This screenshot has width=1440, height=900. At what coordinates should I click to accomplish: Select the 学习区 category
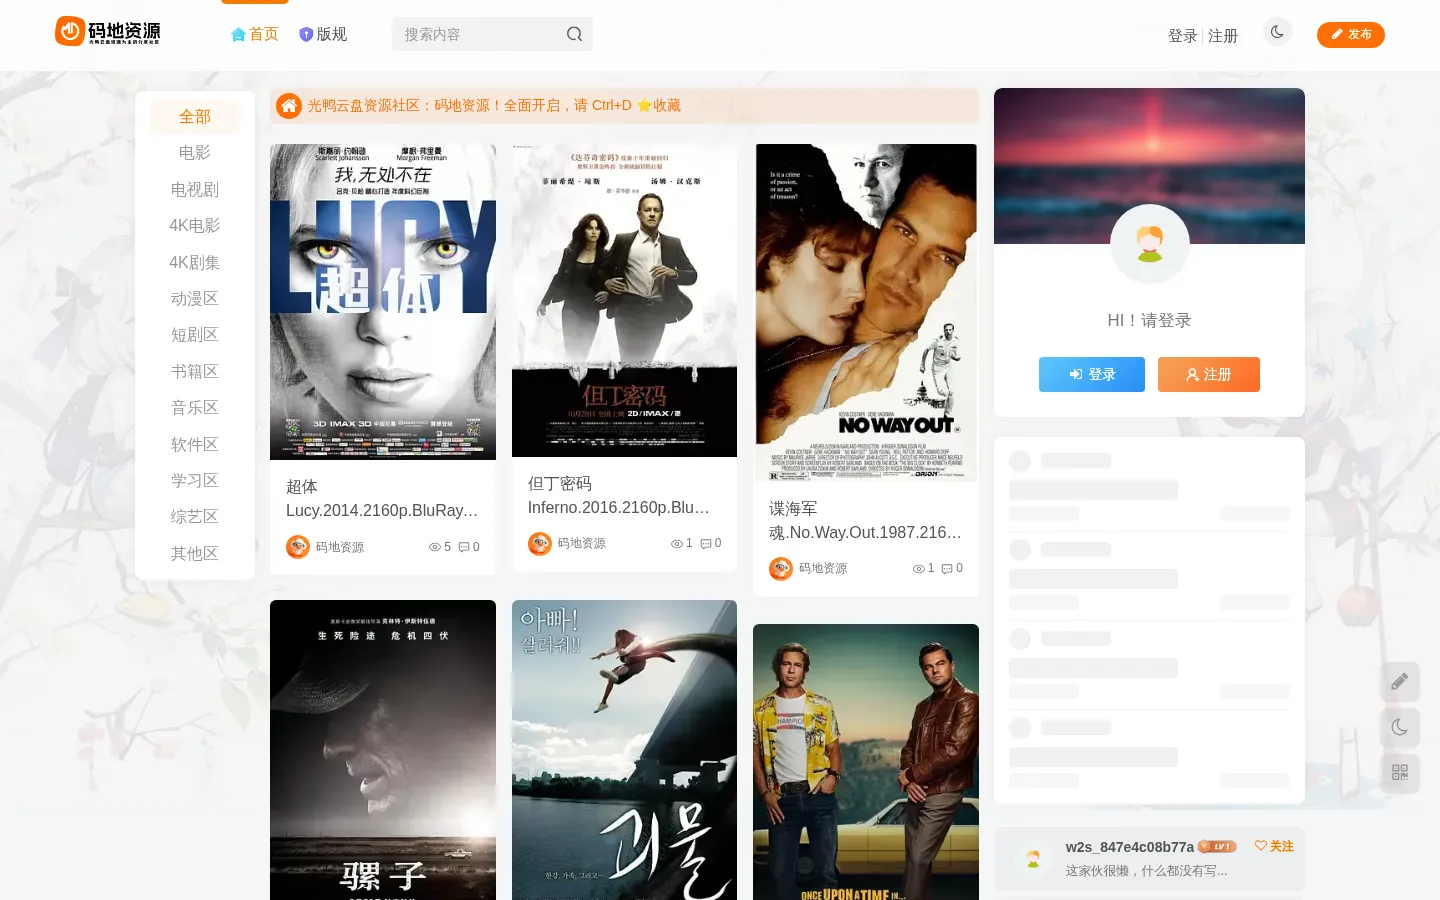click(x=195, y=481)
